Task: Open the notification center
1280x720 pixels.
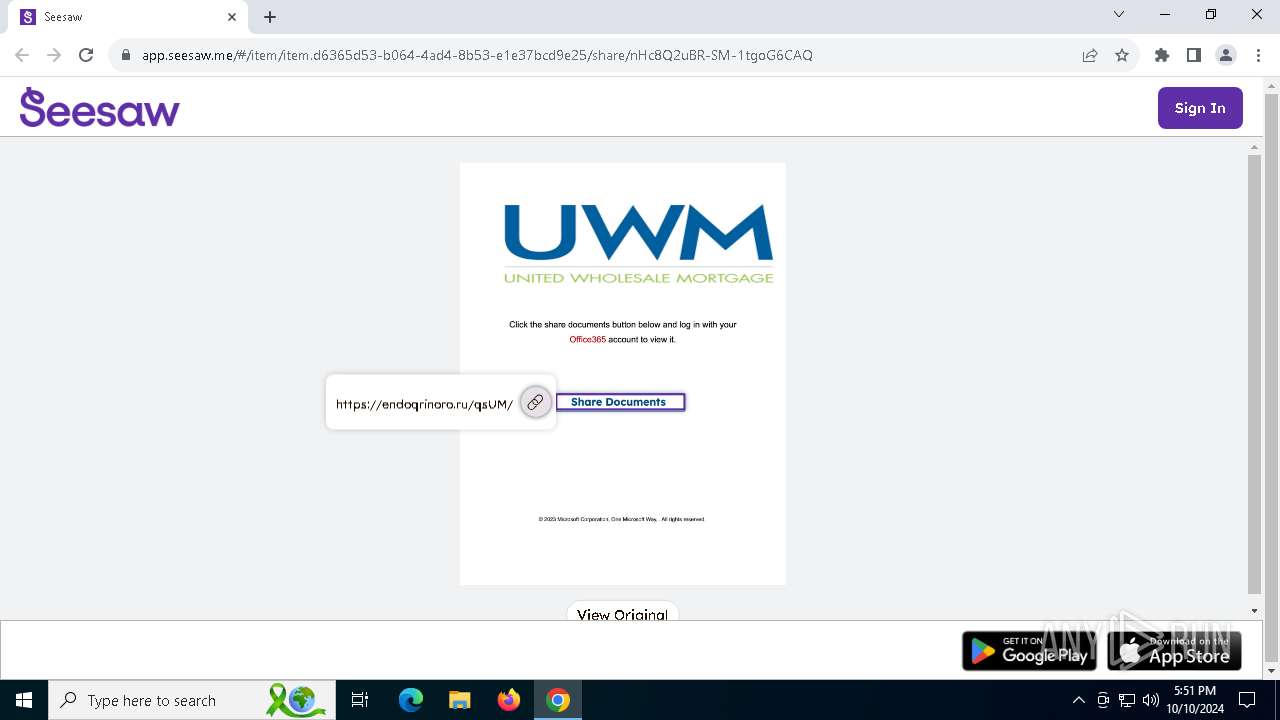Action: pos(1247,700)
